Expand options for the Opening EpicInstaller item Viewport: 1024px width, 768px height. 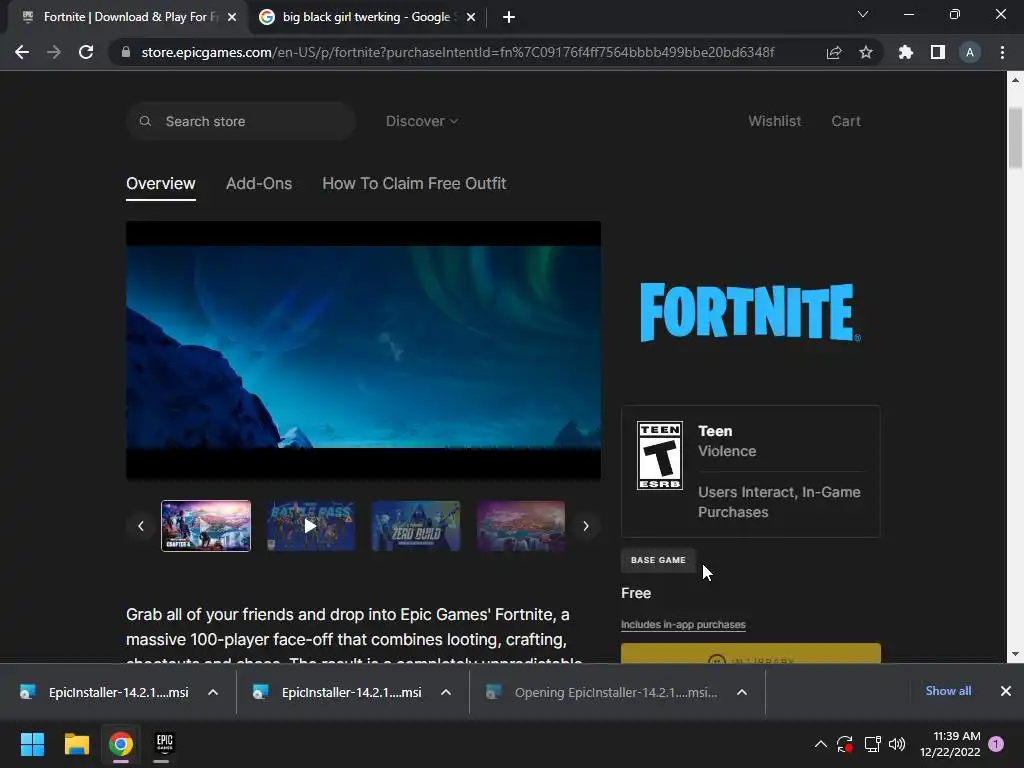click(742, 692)
